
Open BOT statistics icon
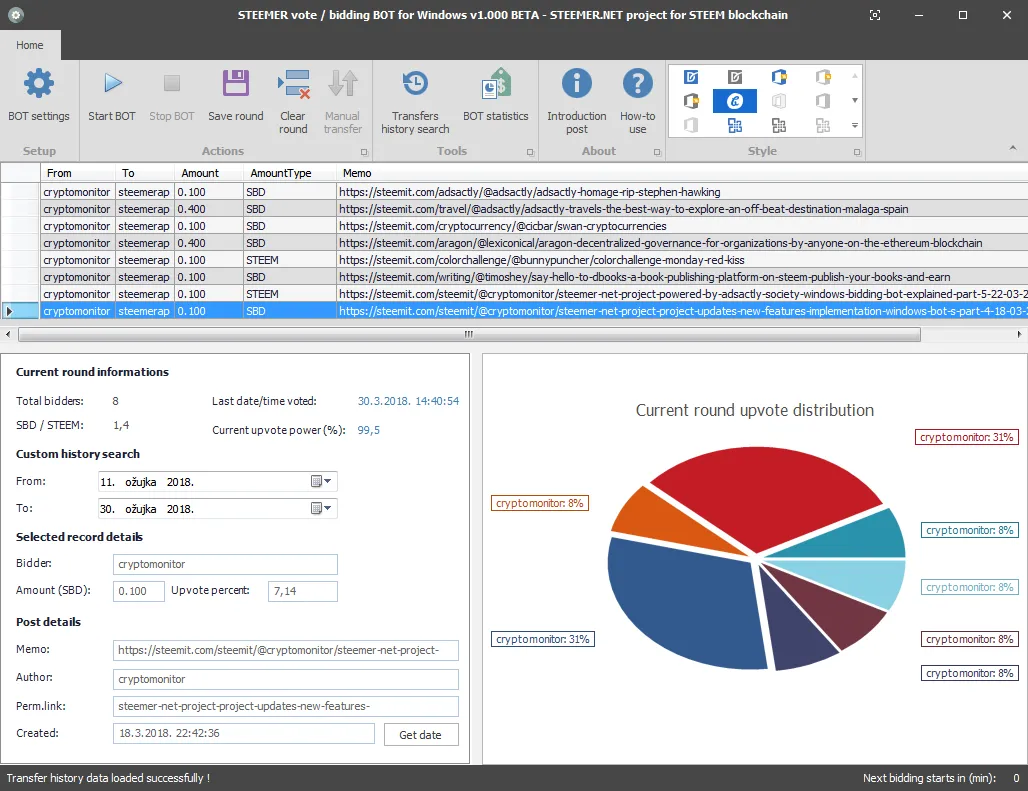click(x=496, y=83)
